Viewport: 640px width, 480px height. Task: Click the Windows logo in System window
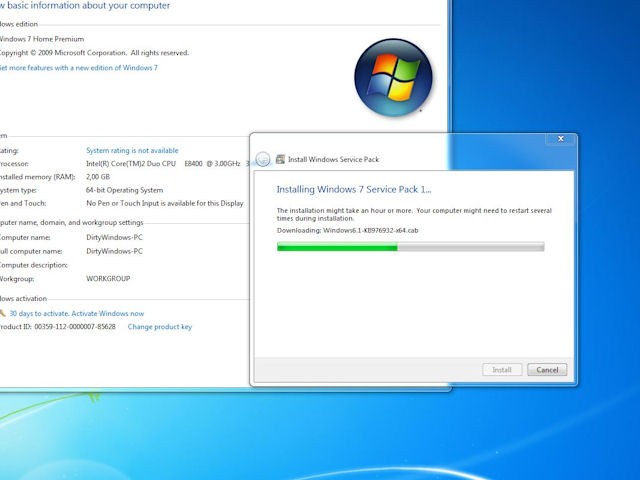click(393, 78)
